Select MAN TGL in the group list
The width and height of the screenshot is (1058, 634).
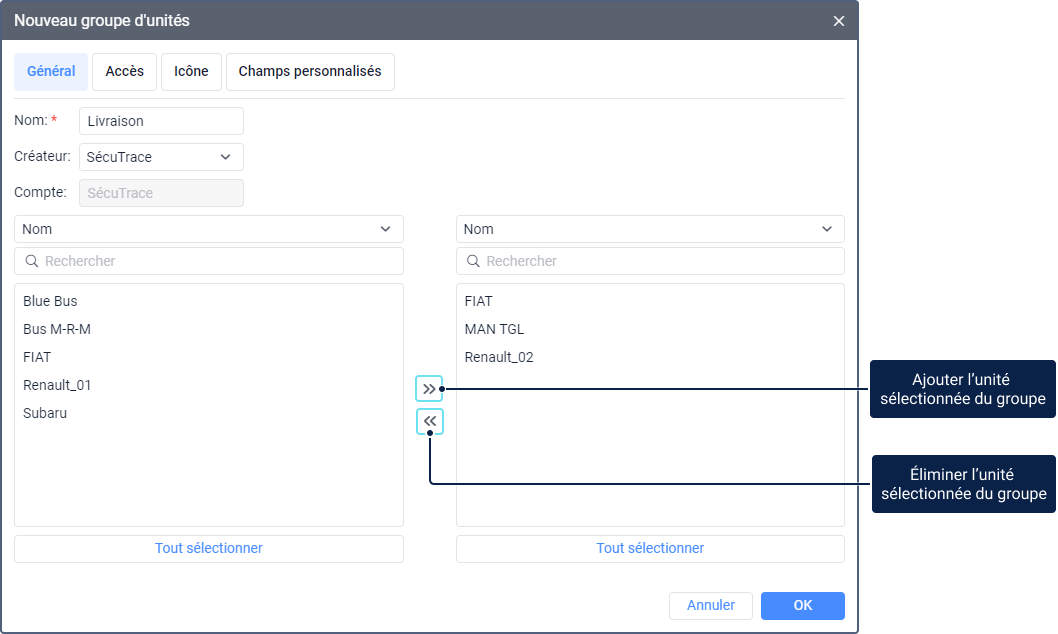(x=494, y=329)
